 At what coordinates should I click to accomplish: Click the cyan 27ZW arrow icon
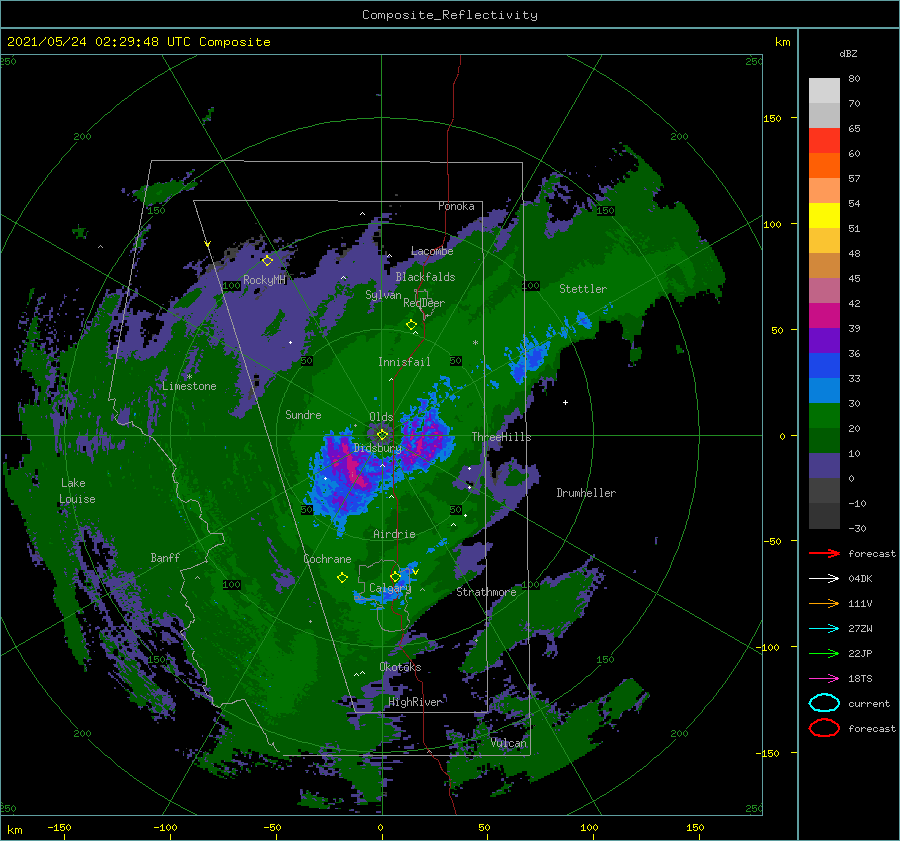824,628
